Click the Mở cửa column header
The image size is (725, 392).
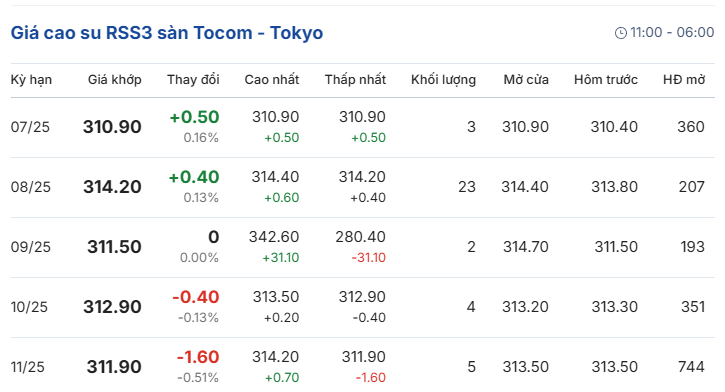[x=526, y=80]
